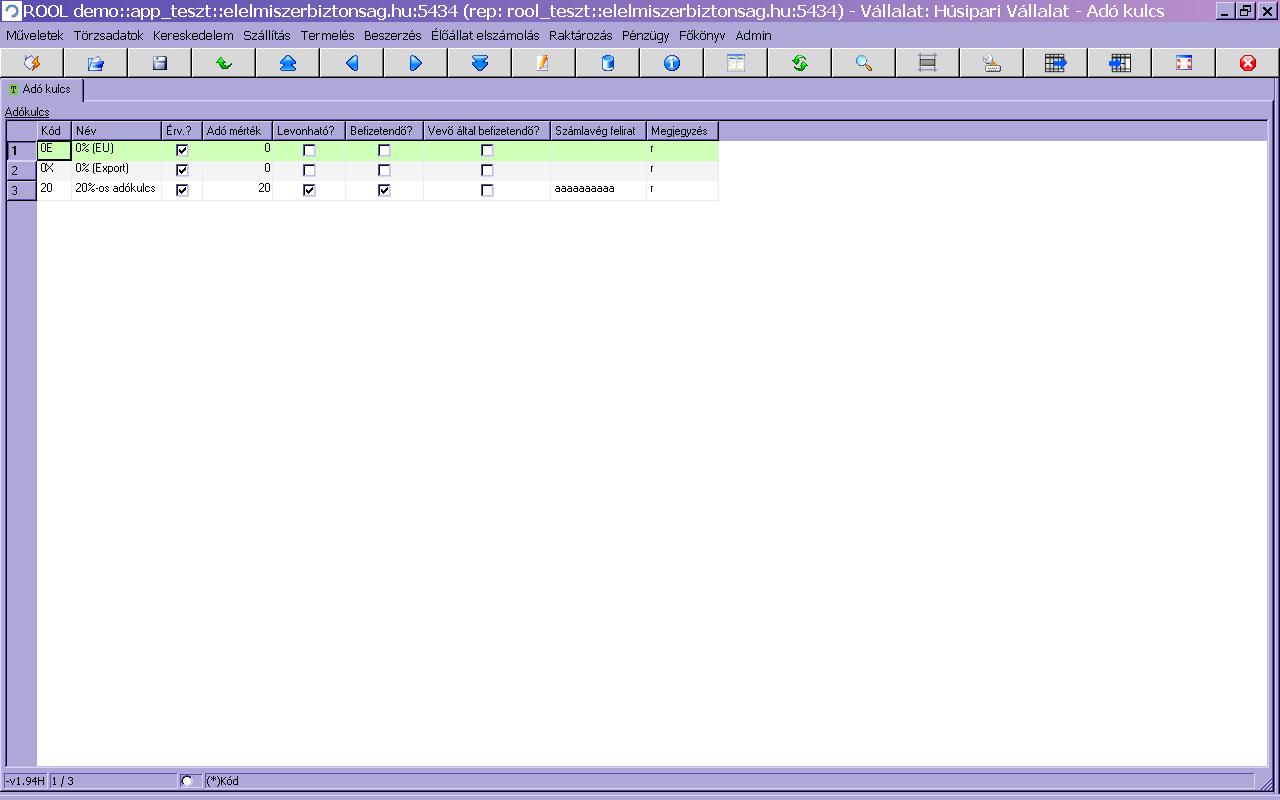Open the Beszerzés menu

click(393, 35)
